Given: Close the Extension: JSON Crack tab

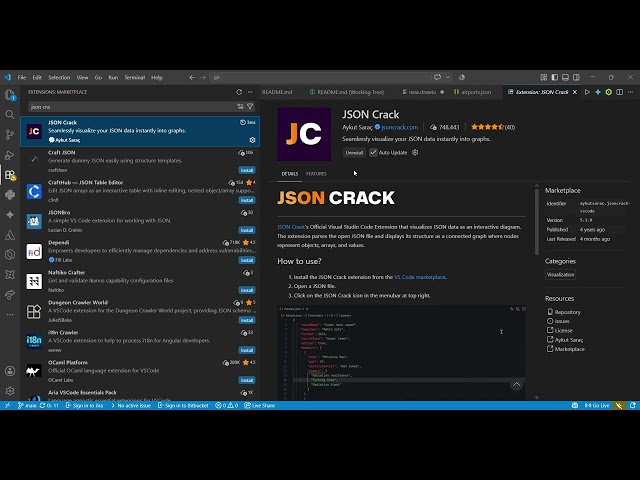Looking at the screenshot, I should [575, 92].
